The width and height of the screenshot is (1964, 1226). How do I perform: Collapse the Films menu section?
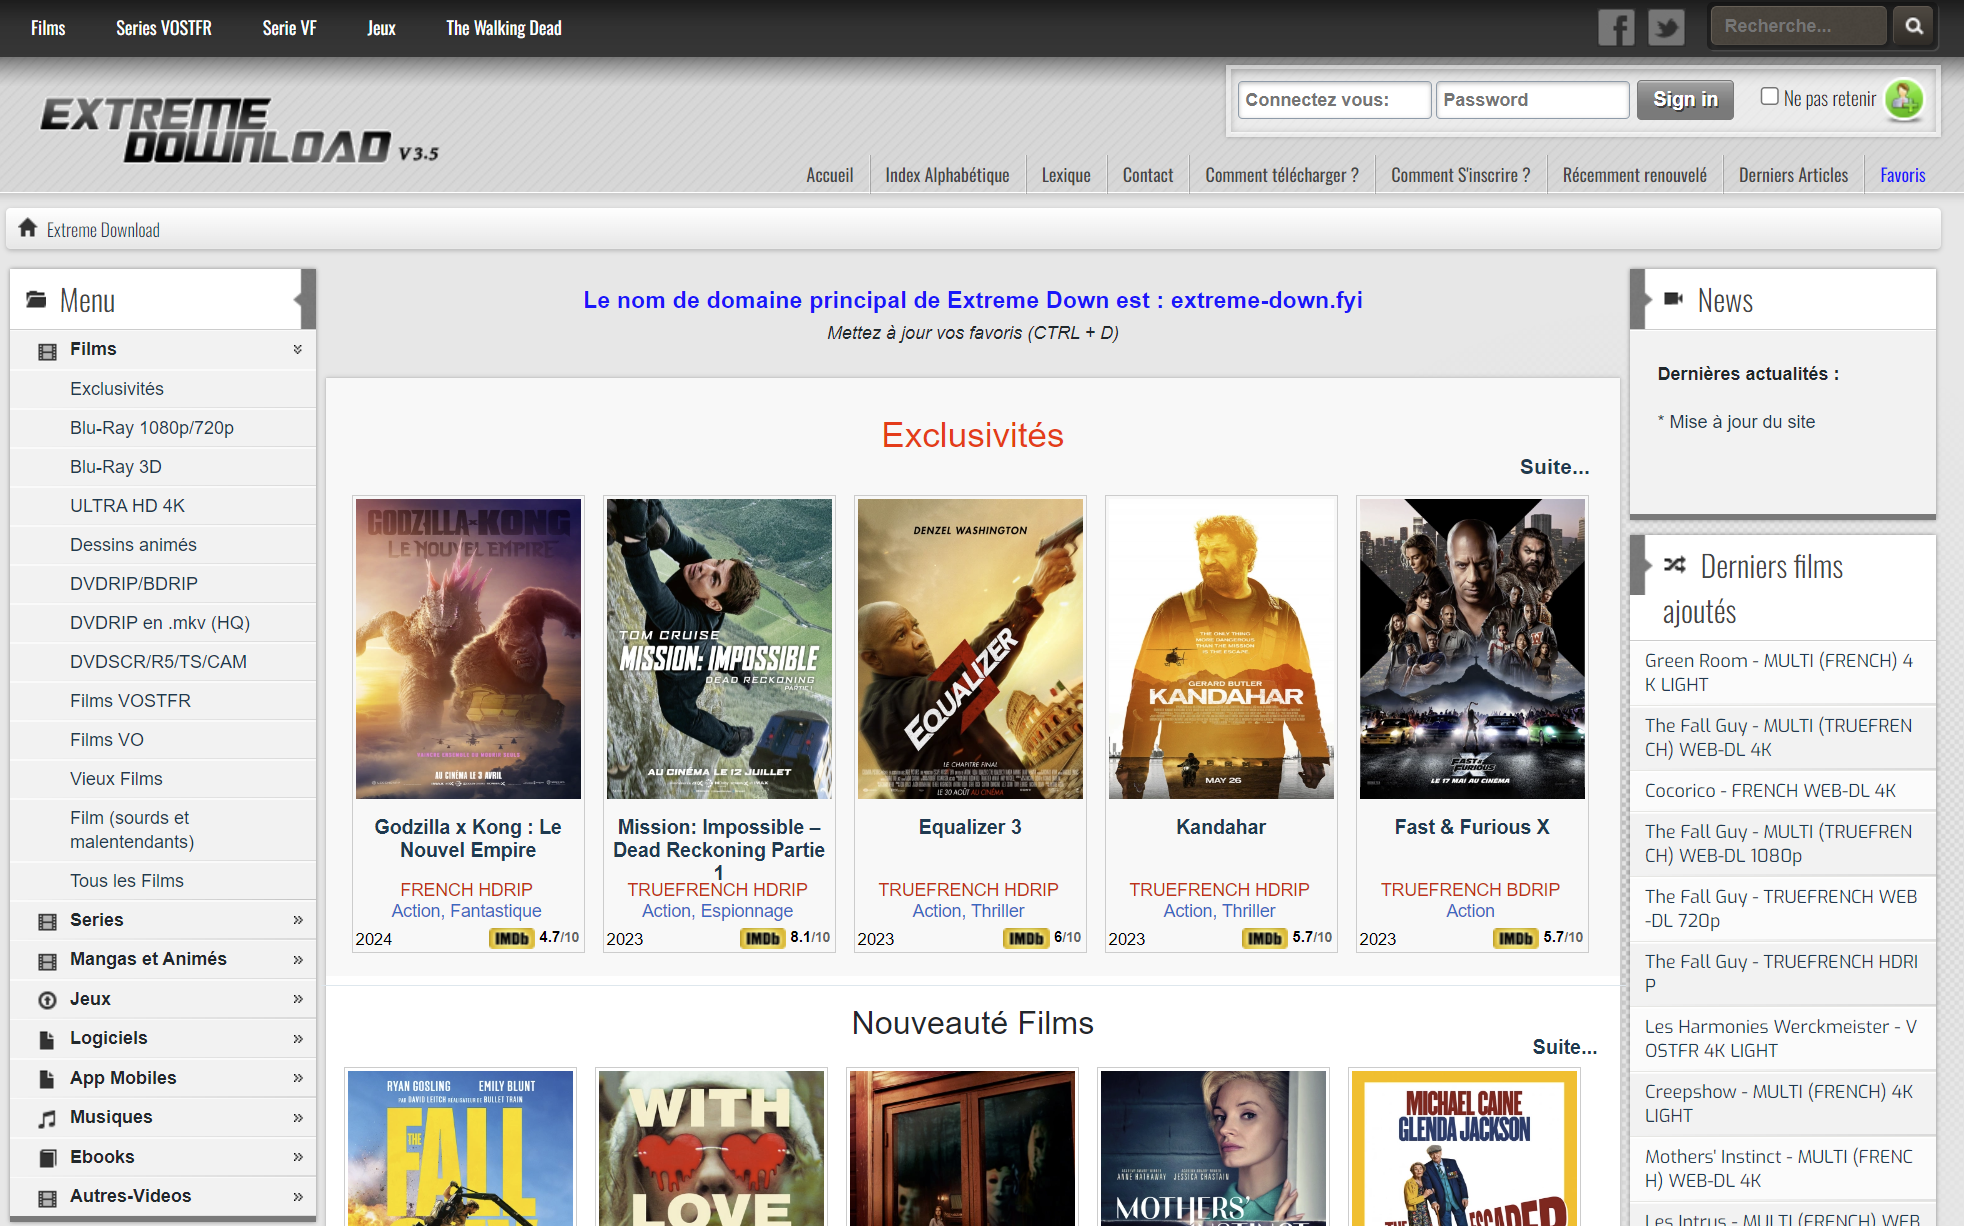[297, 349]
